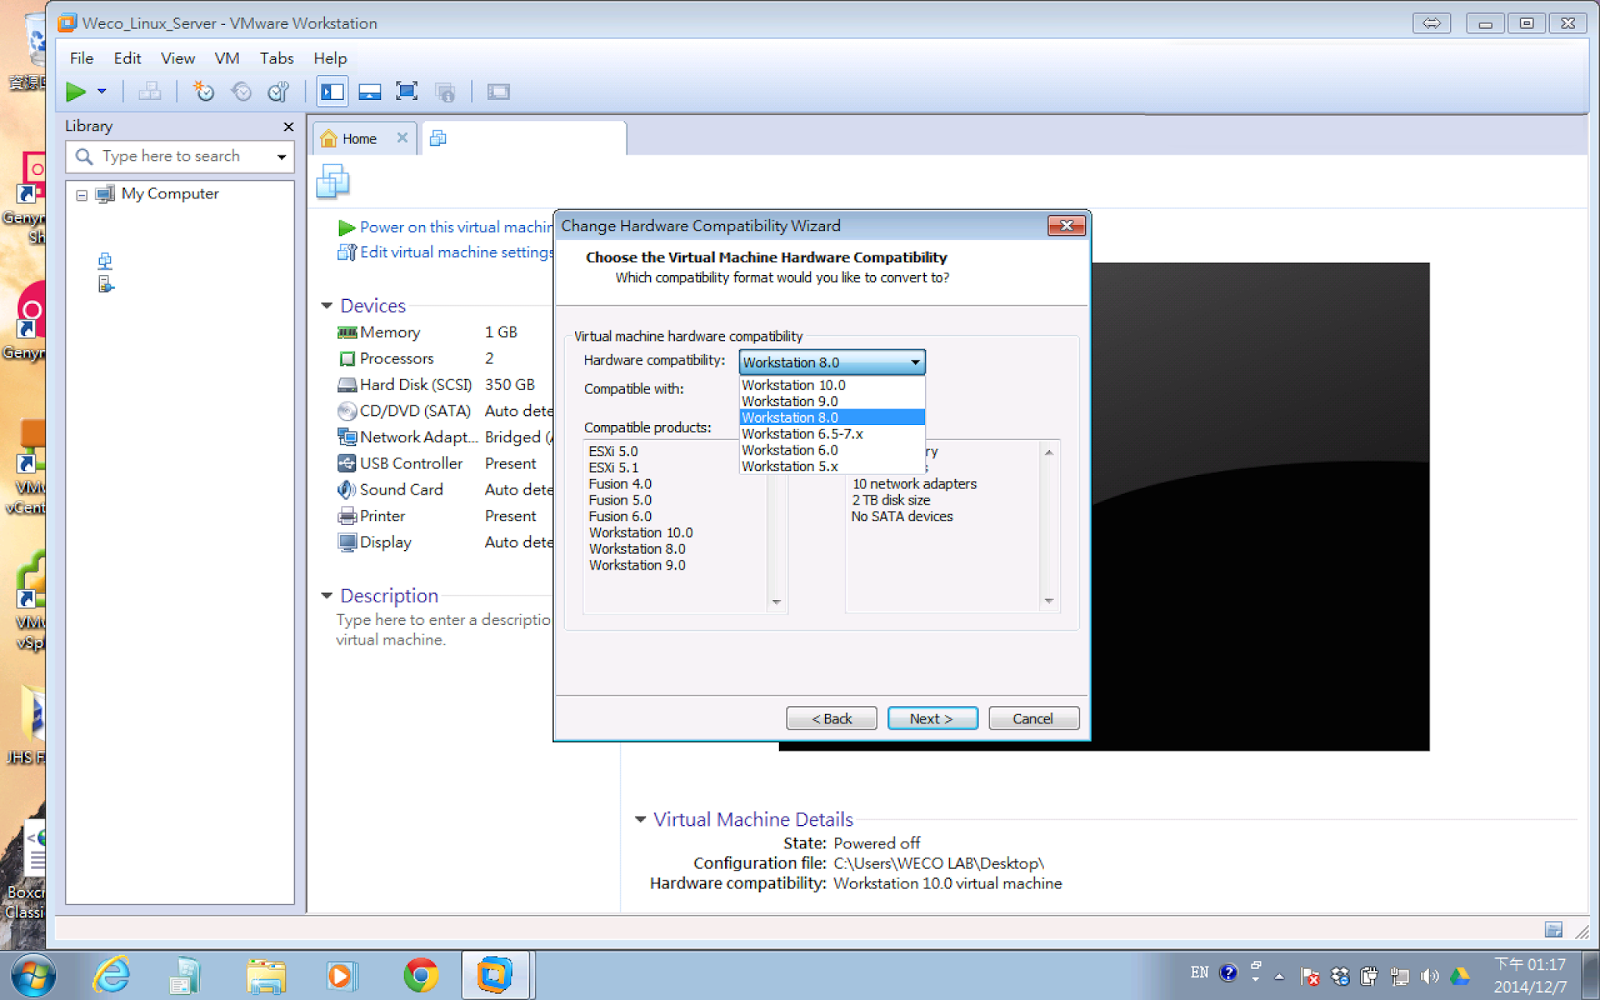Open the Hardware compatibility combo box
Image resolution: width=1600 pixels, height=1000 pixels.
tap(832, 362)
